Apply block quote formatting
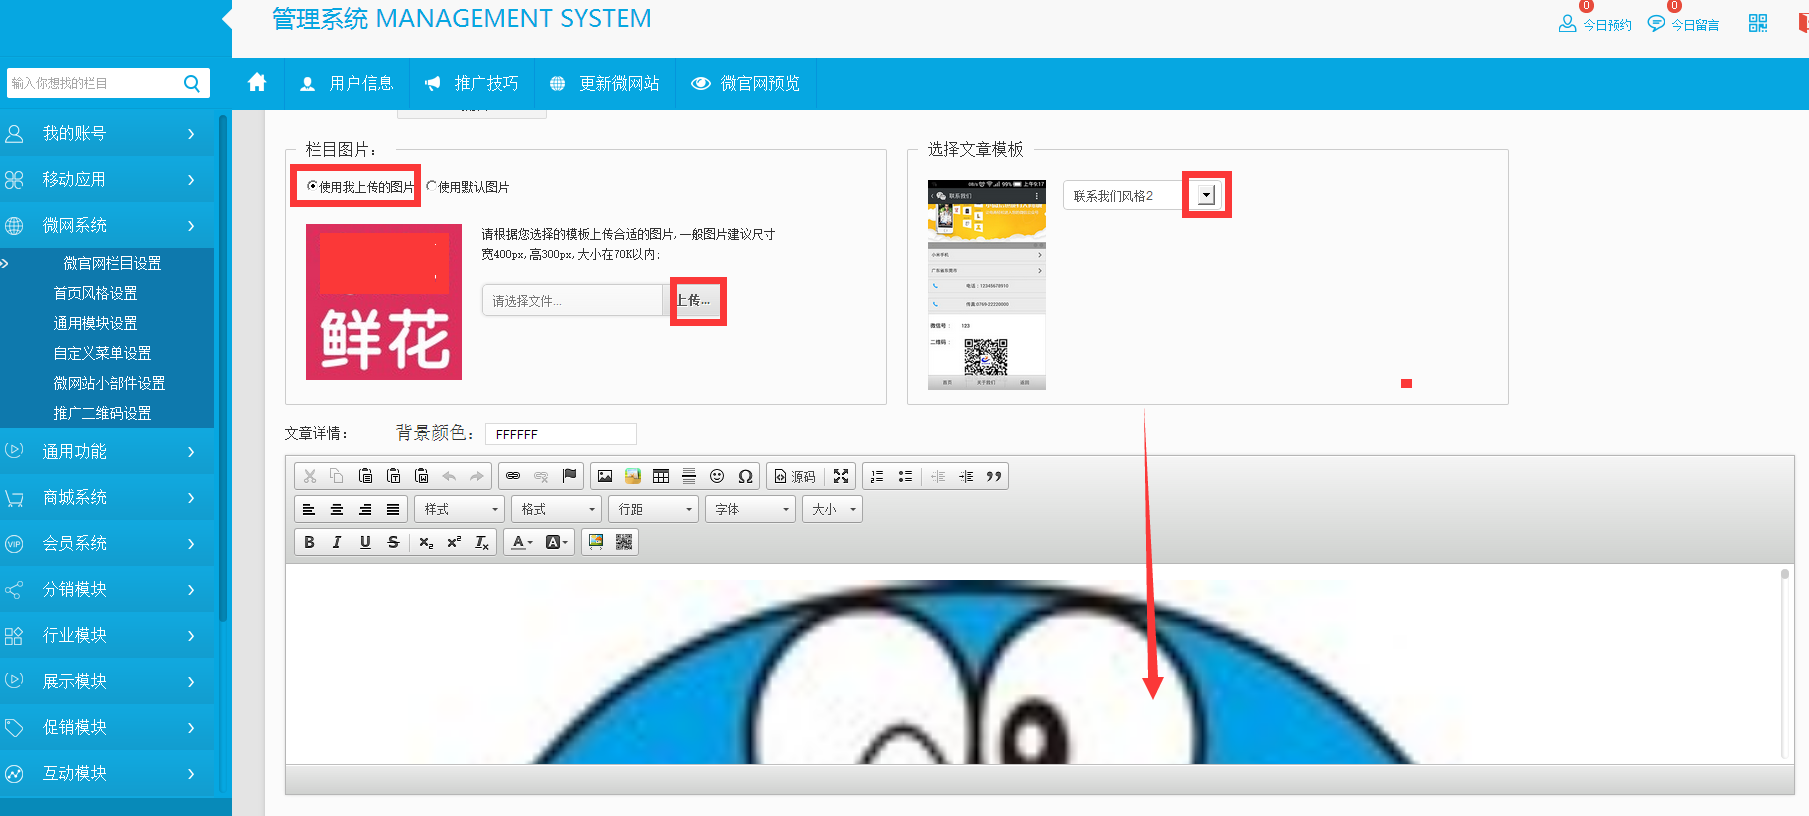1809x816 pixels. 993,476
